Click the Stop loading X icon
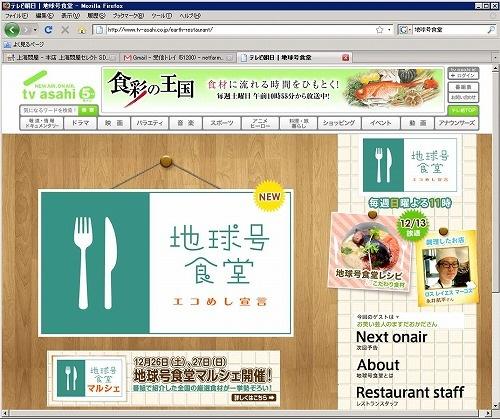The width and height of the screenshot is (500, 419). pyautogui.click(x=65, y=30)
